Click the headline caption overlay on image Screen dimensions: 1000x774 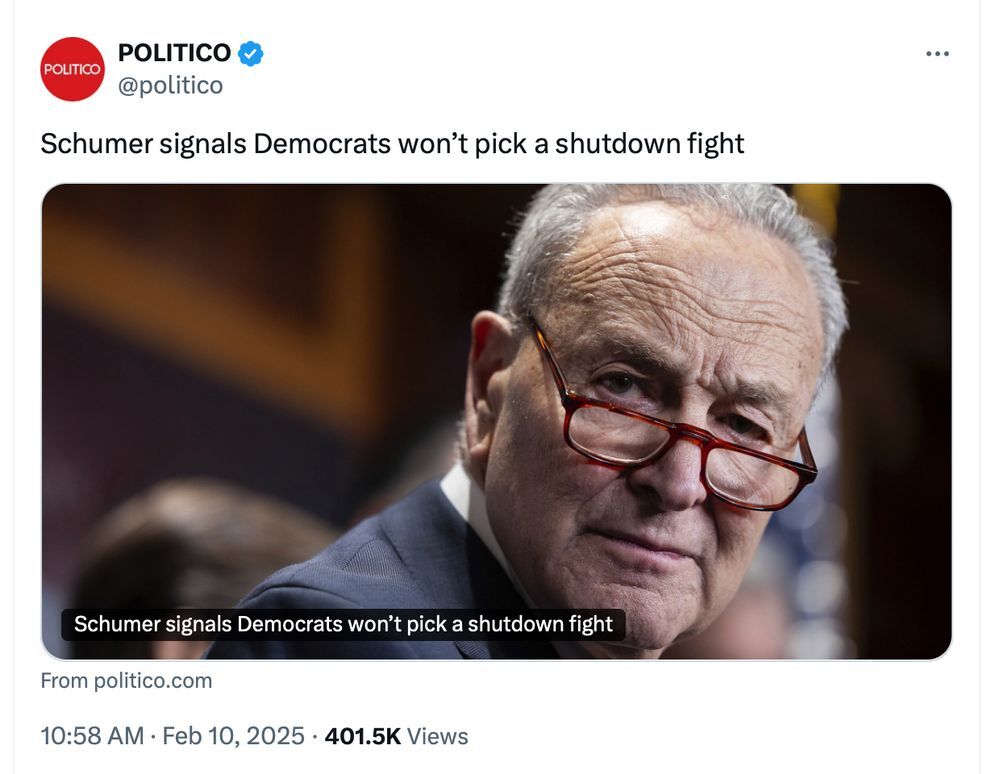pyautogui.click(x=343, y=624)
